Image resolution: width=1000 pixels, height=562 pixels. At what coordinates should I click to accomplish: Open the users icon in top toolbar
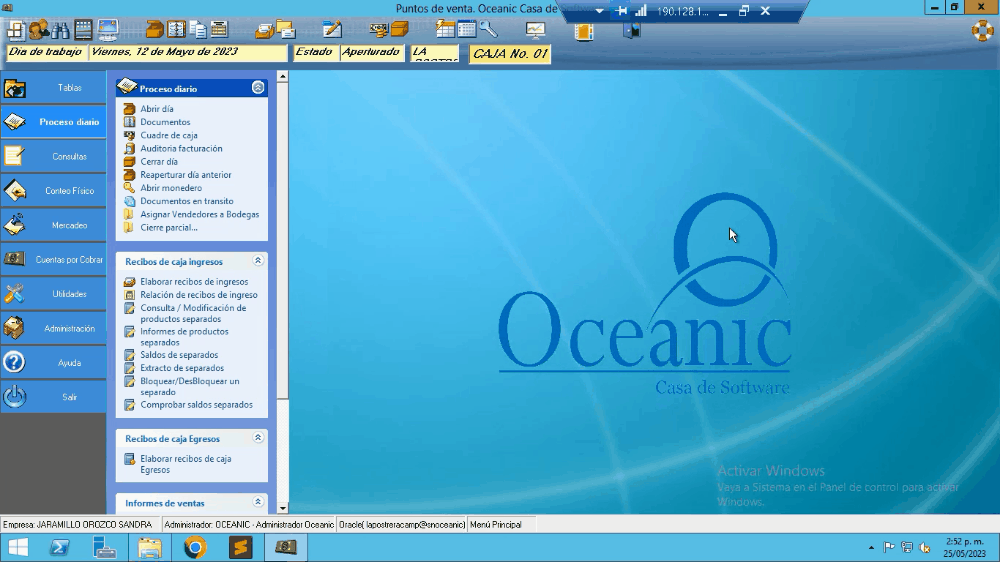[38, 30]
